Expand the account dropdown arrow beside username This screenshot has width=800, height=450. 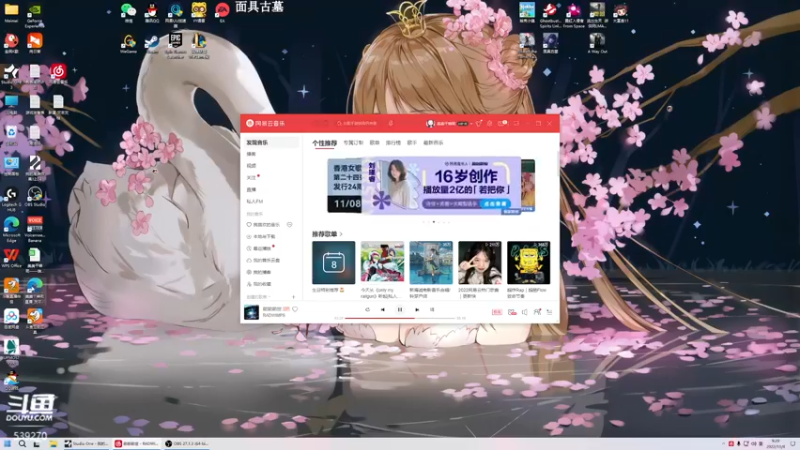(x=471, y=123)
